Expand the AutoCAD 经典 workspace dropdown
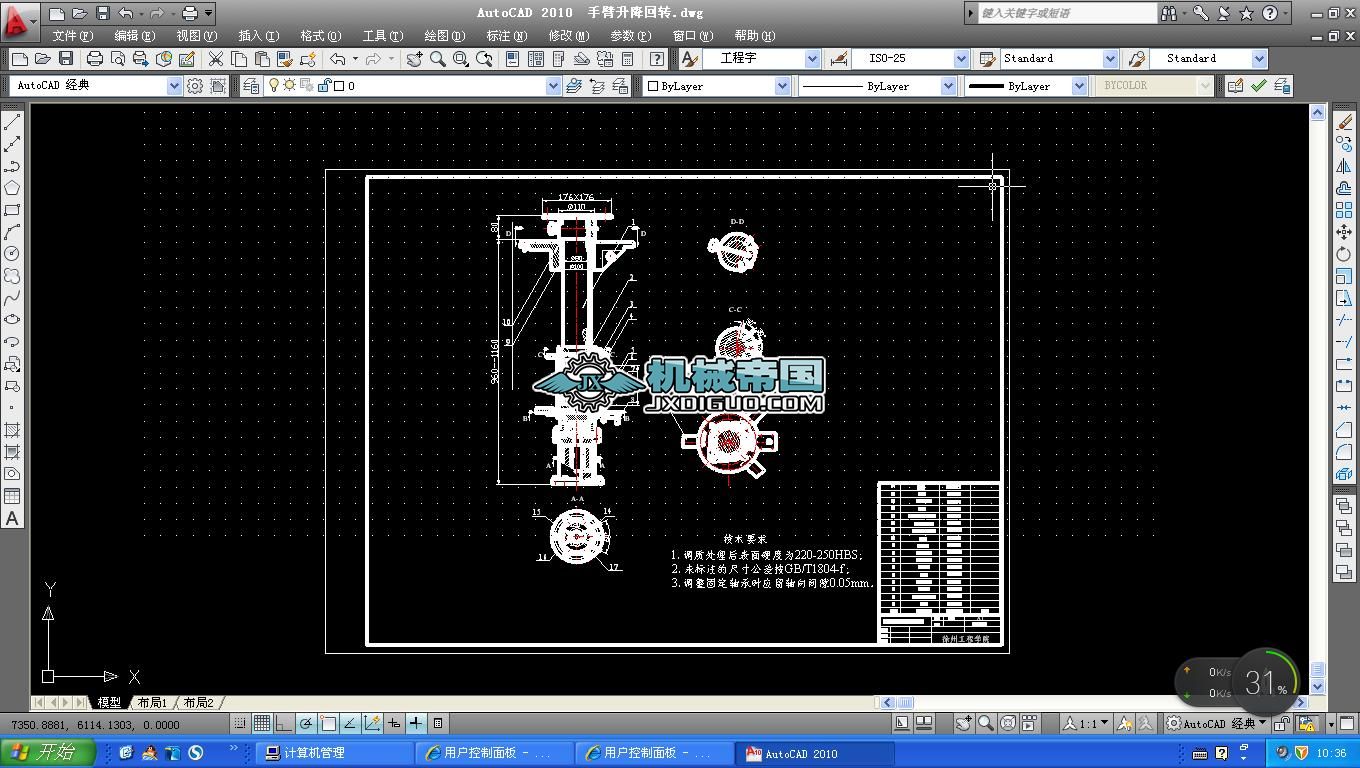This screenshot has height=768, width=1360. 174,86
